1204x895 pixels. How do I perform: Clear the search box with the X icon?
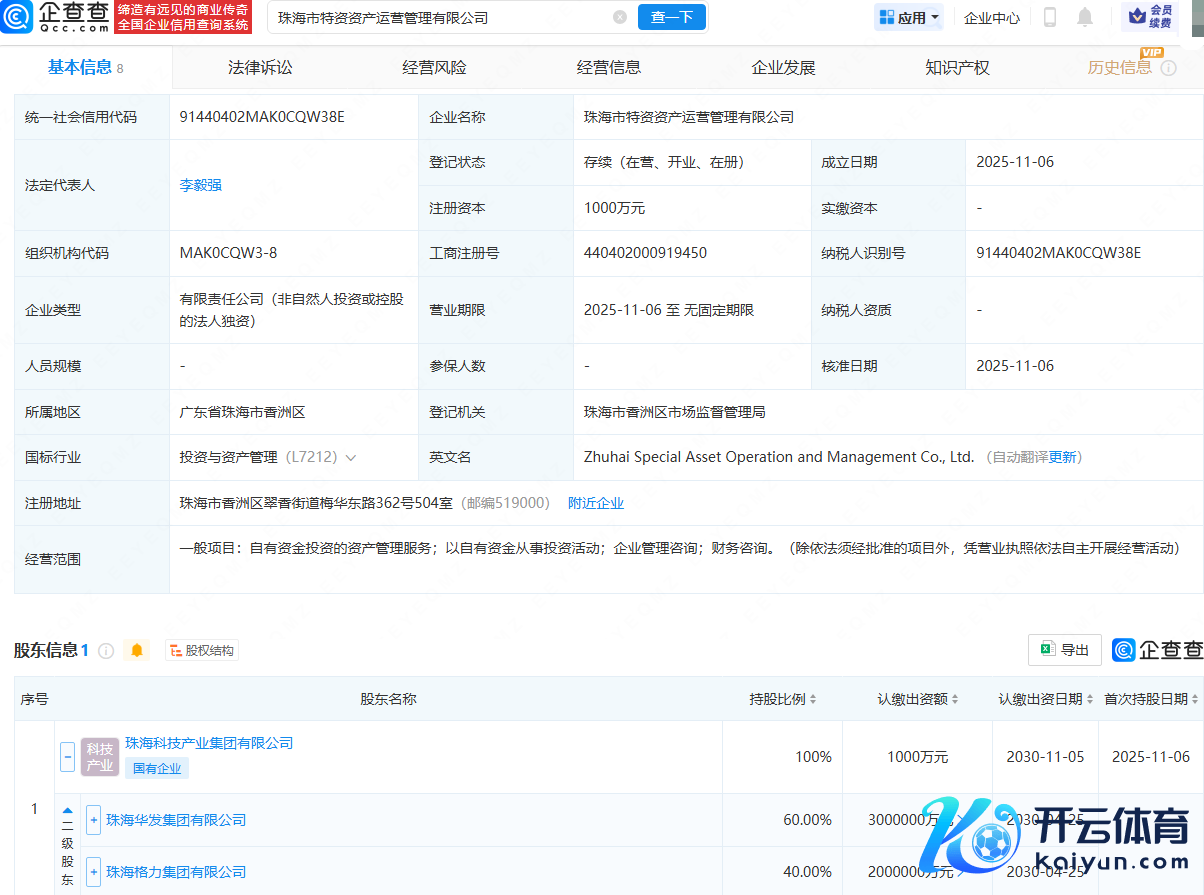pos(620,17)
